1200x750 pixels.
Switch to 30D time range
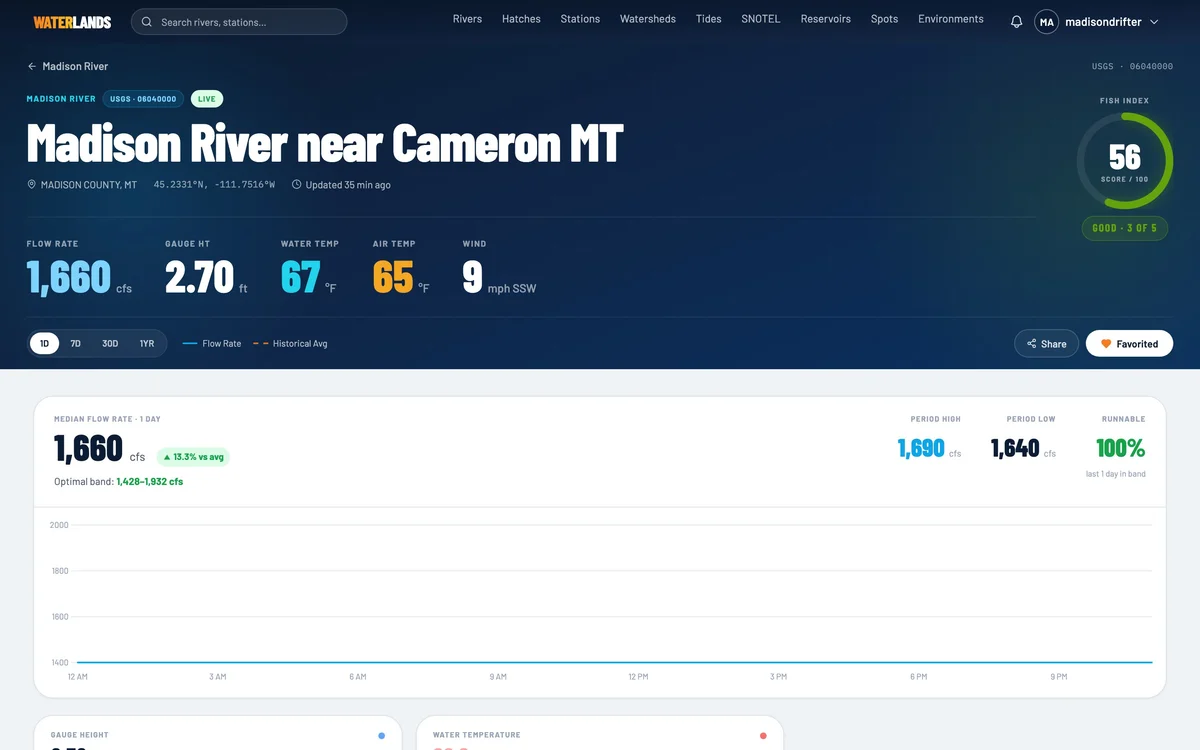coord(110,344)
